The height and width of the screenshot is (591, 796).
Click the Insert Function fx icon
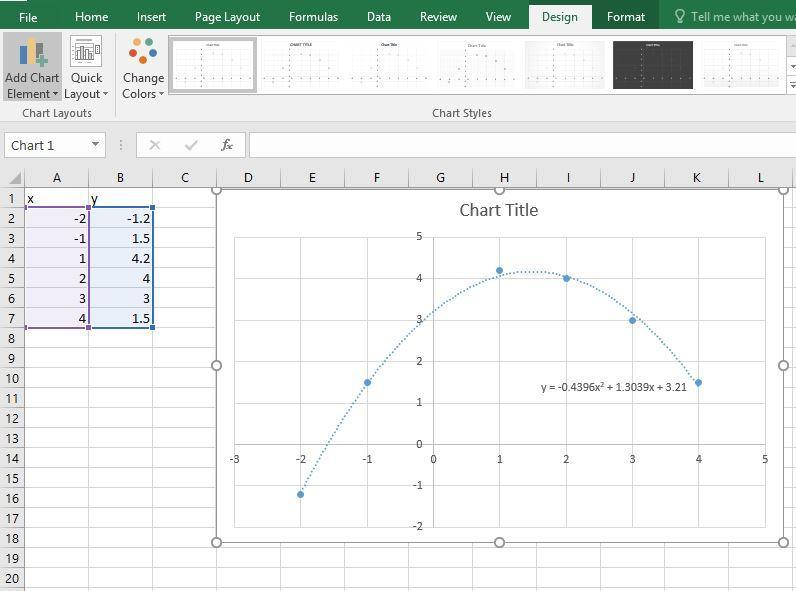click(x=227, y=145)
